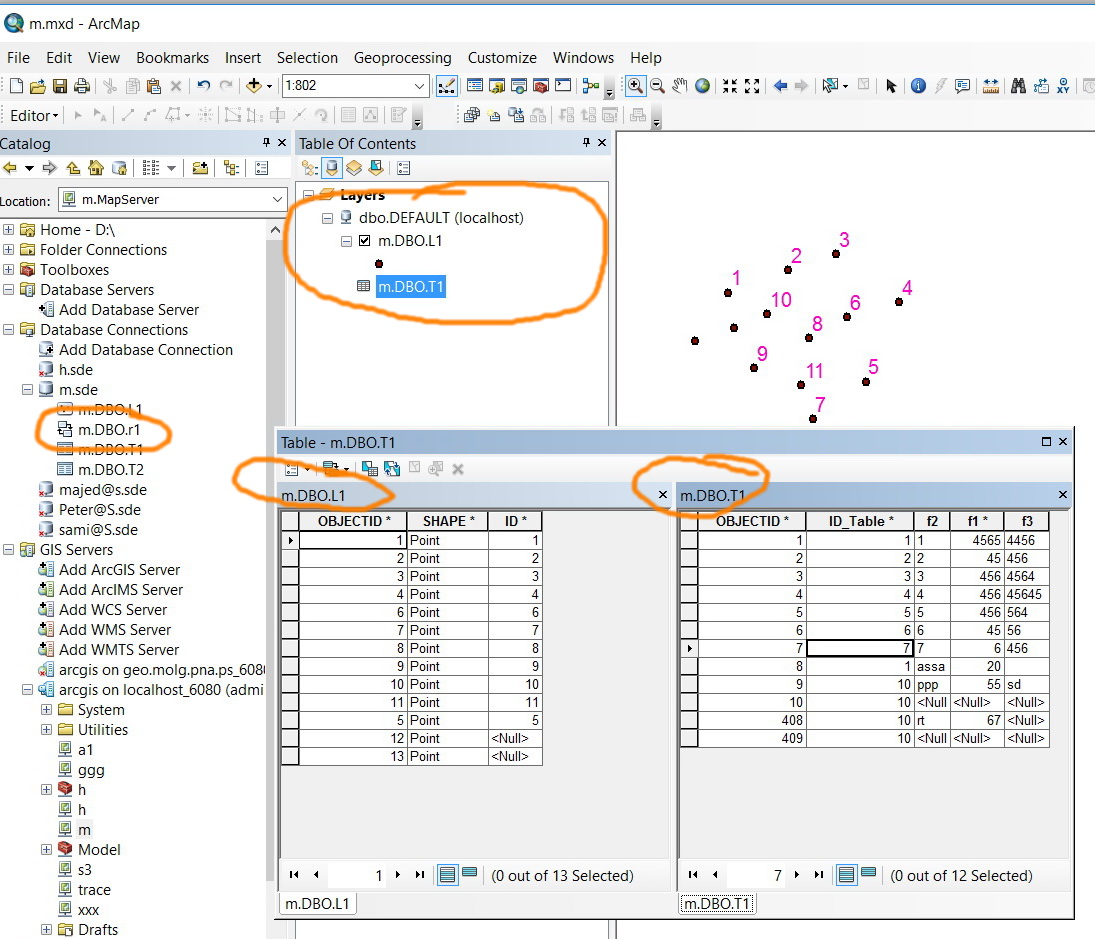Select the Zoom In tool
Screen dimensions: 1095x939
click(x=635, y=86)
